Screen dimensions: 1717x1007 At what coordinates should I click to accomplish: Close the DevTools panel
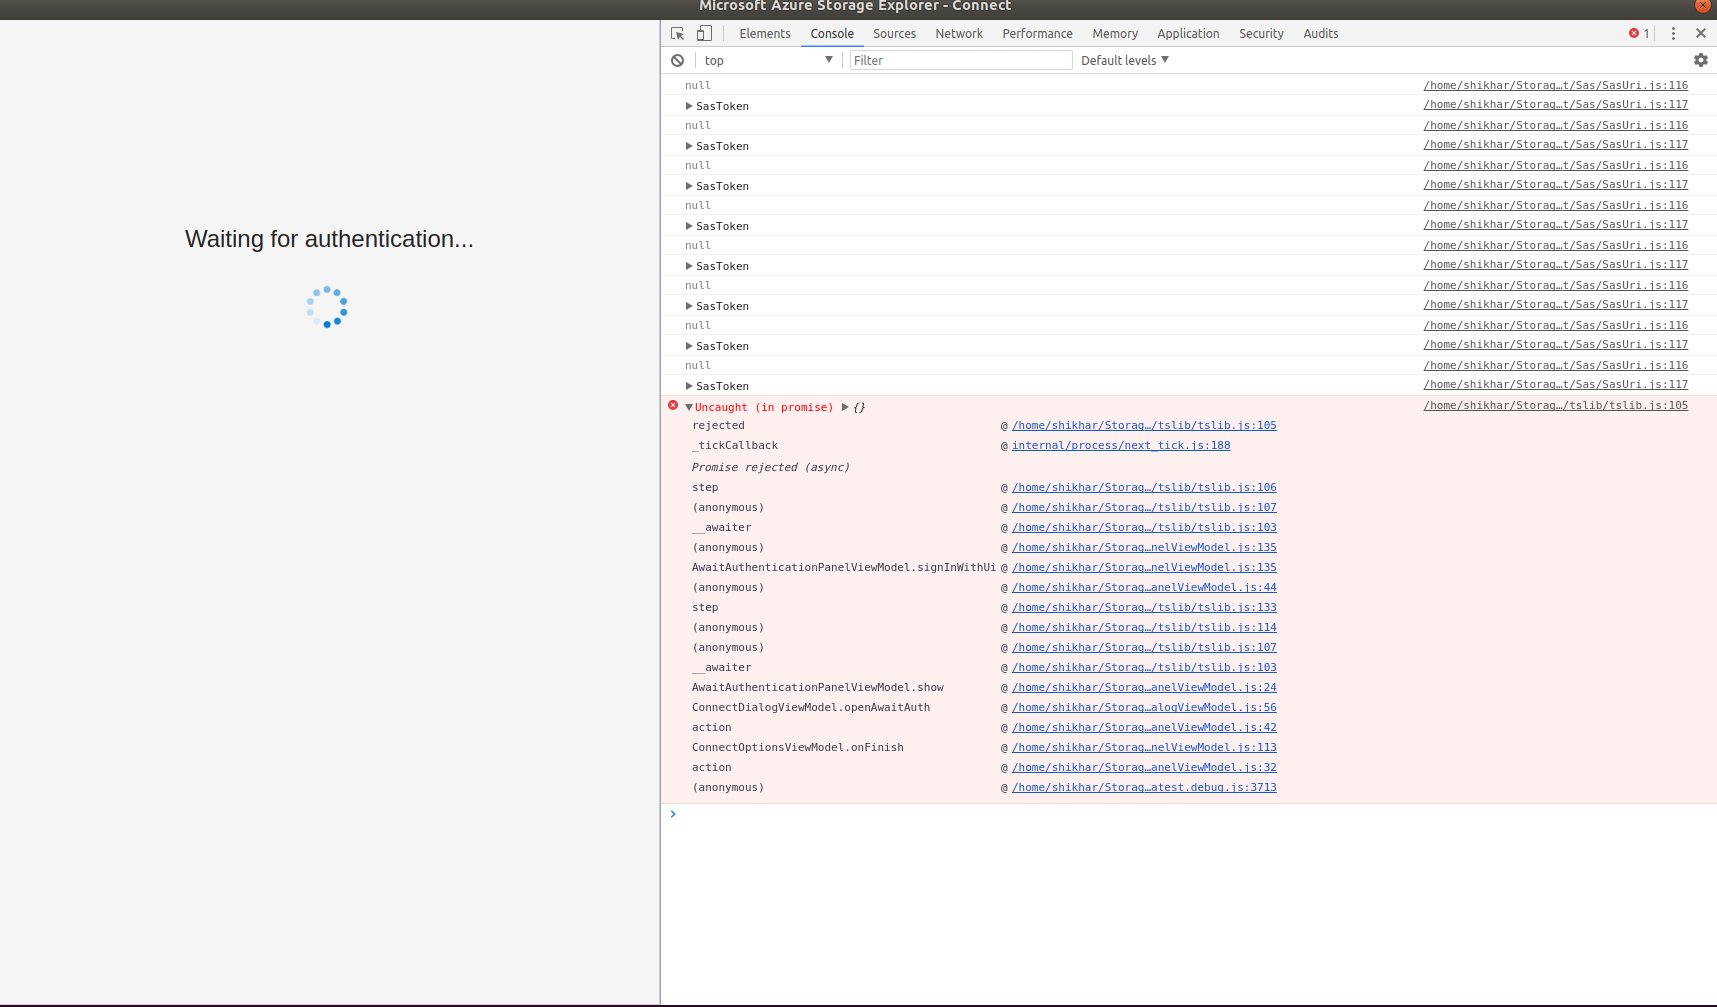(1700, 33)
